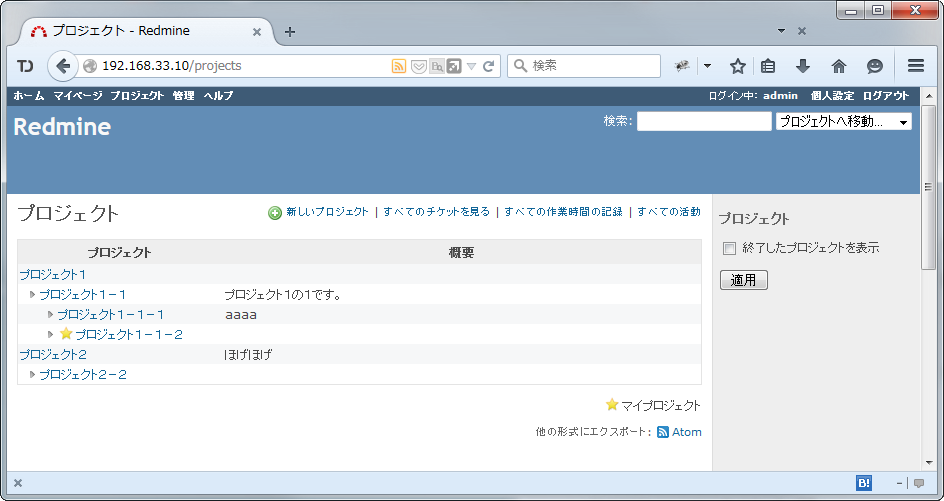Viewport: 944px width, 501px height.
Task: Open the プロジェクト2 project link
Action: coord(53,355)
